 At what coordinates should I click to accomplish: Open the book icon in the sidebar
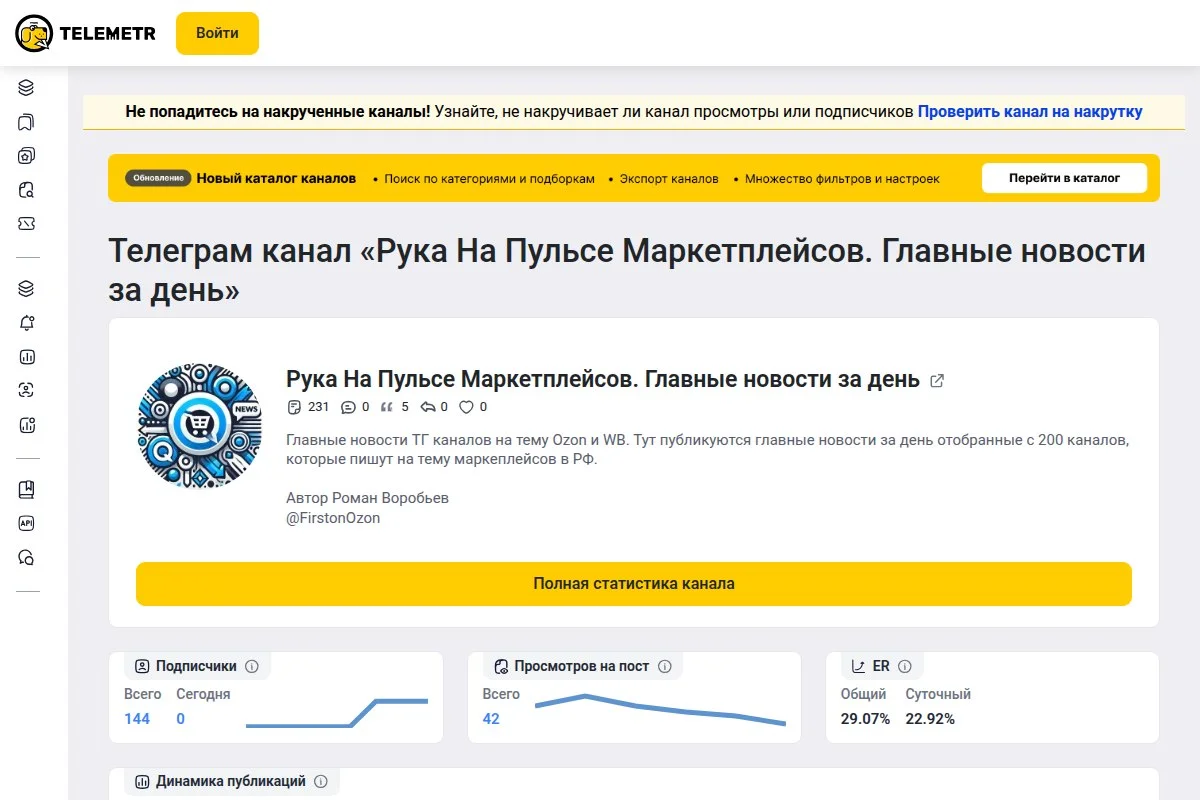[x=27, y=490]
